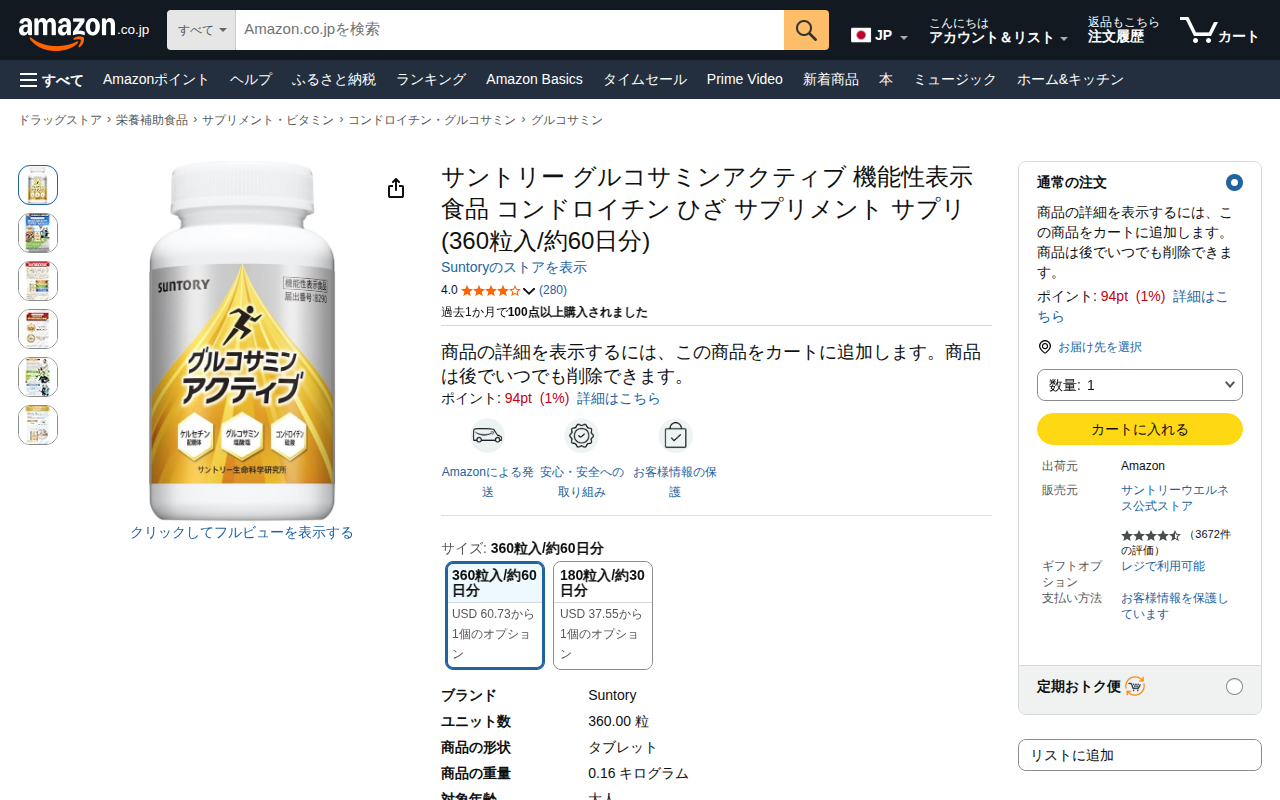Click the 定期おトク便 cart icon
The width and height of the screenshot is (1280, 800).
(1135, 686)
